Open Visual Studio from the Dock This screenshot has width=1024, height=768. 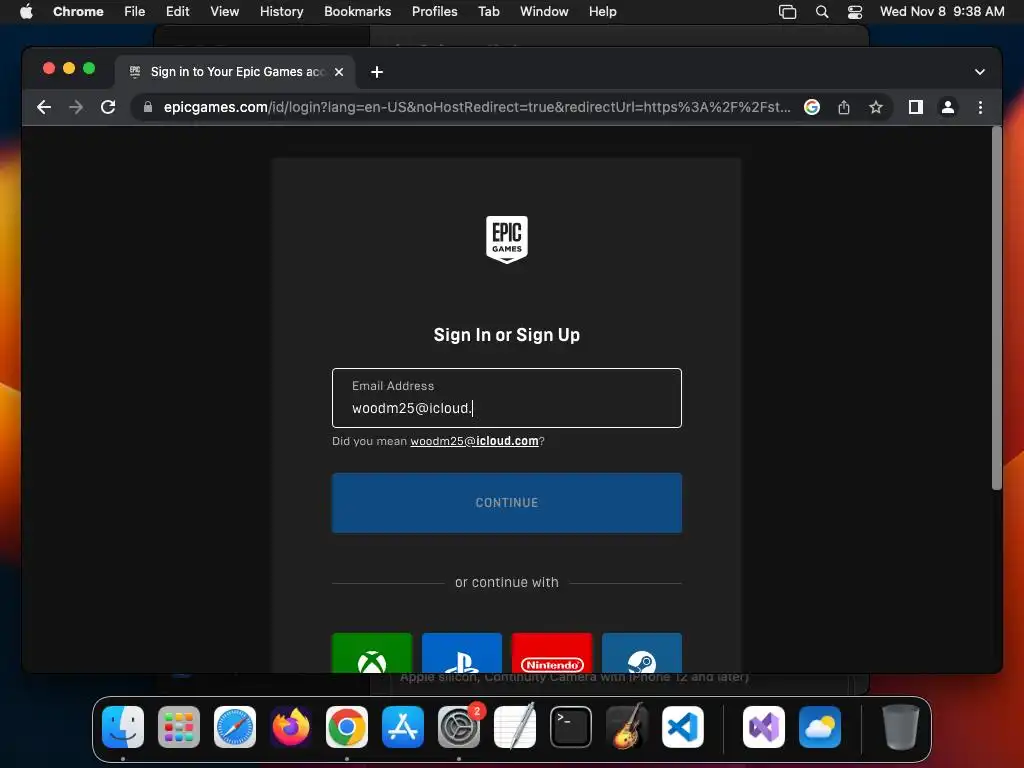[x=764, y=727]
